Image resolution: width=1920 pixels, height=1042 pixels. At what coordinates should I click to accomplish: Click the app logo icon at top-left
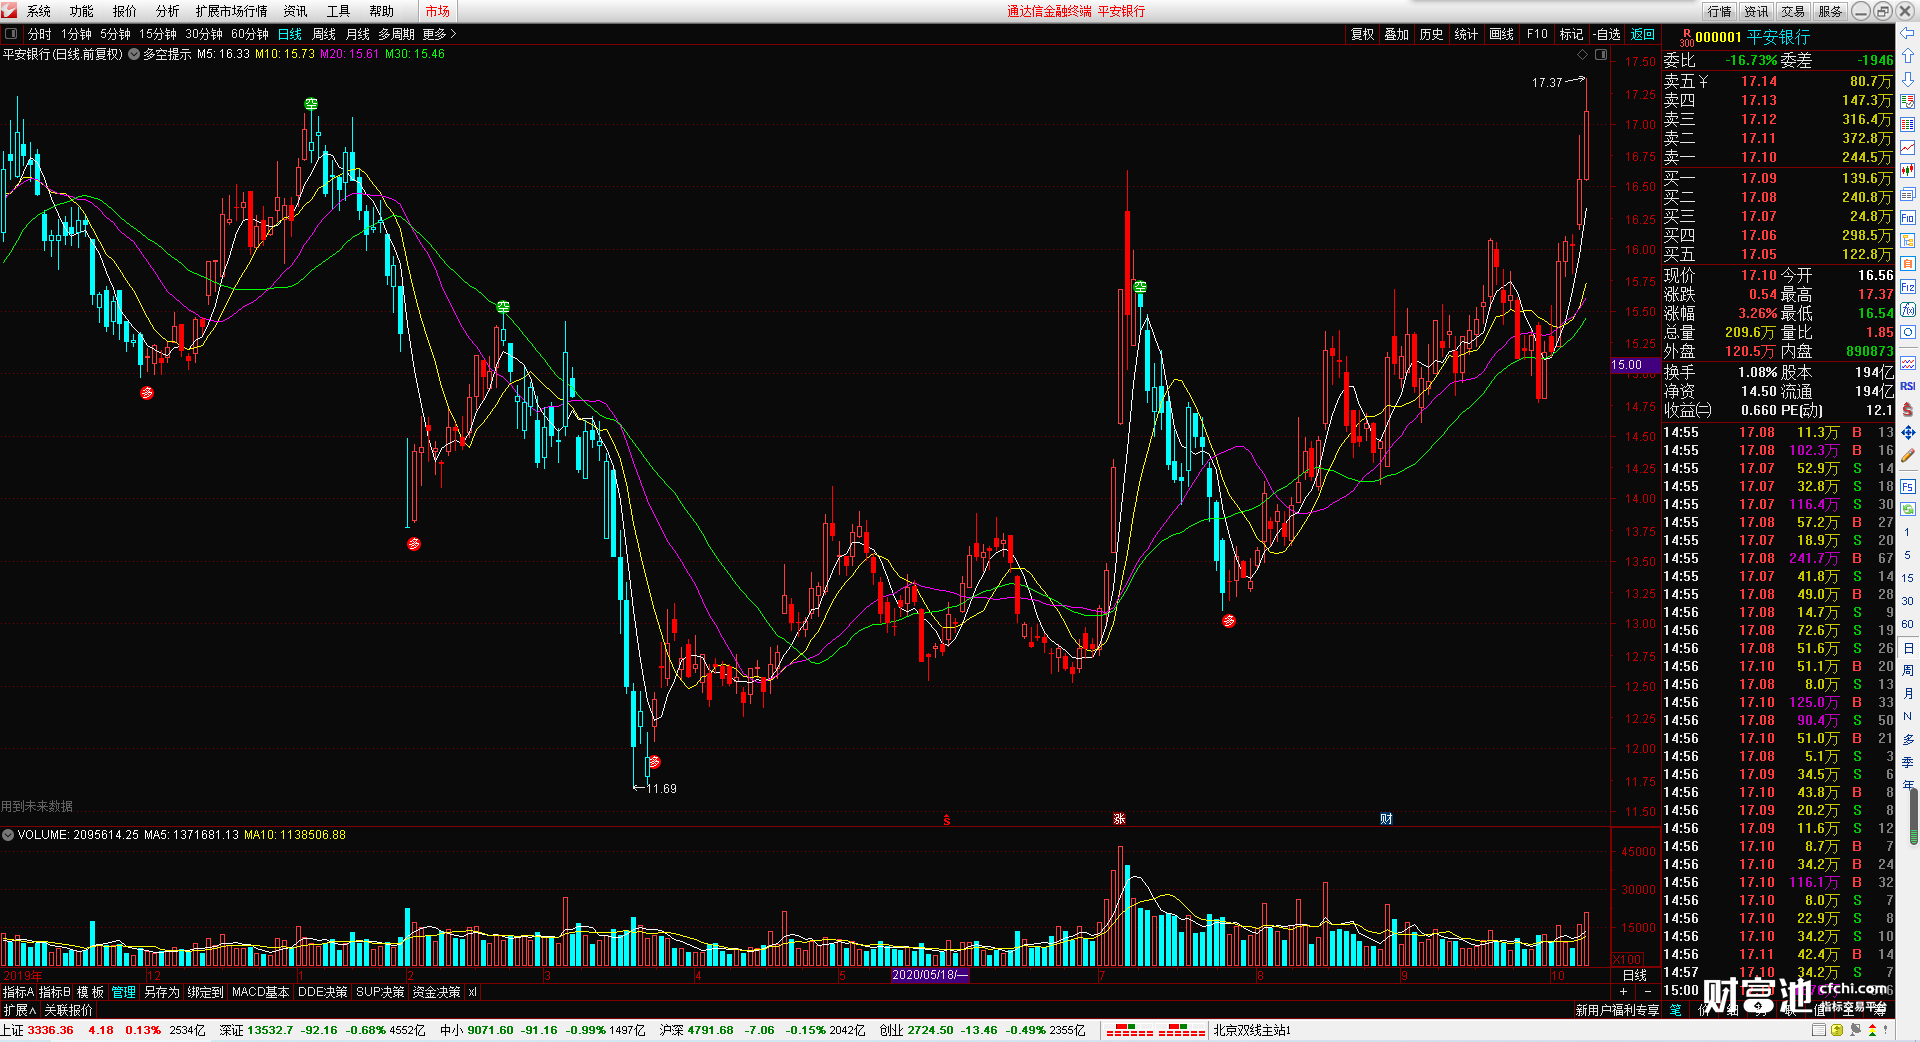[x=10, y=11]
